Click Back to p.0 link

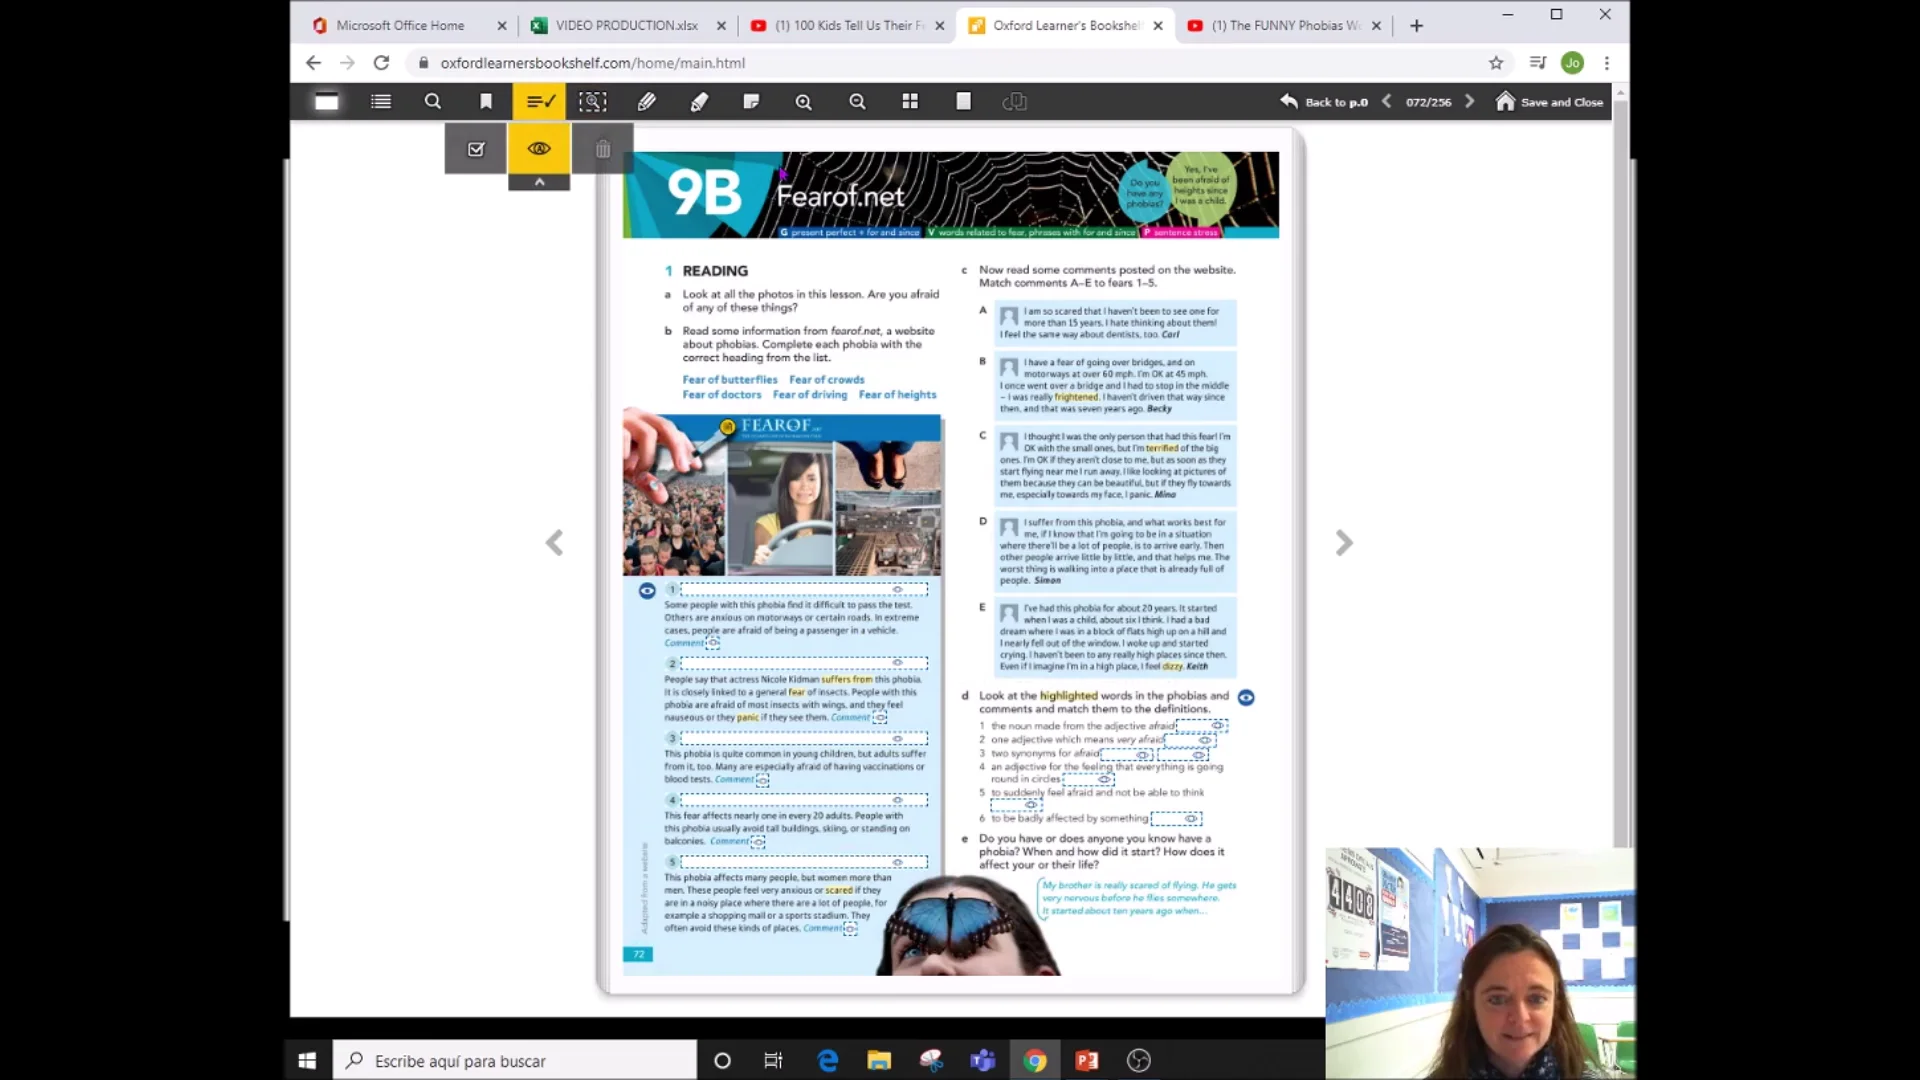pyautogui.click(x=1324, y=102)
